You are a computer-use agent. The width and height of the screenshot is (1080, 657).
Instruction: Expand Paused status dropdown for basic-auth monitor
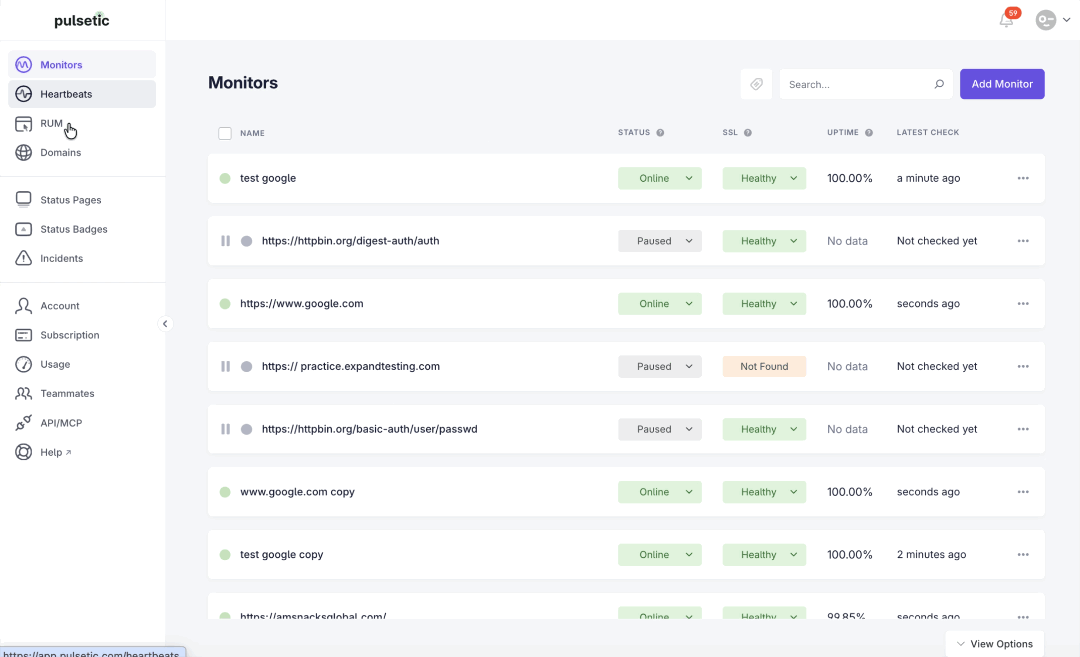click(659, 429)
